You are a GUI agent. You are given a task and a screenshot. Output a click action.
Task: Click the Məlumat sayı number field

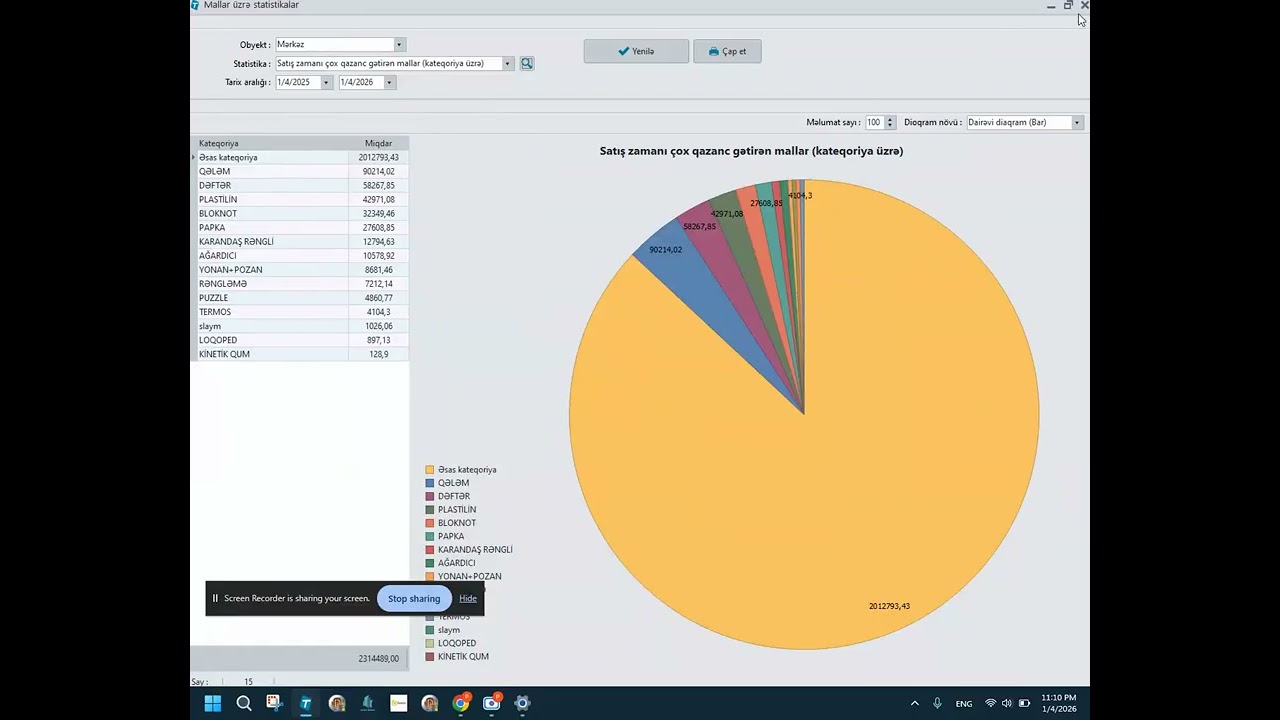875,122
